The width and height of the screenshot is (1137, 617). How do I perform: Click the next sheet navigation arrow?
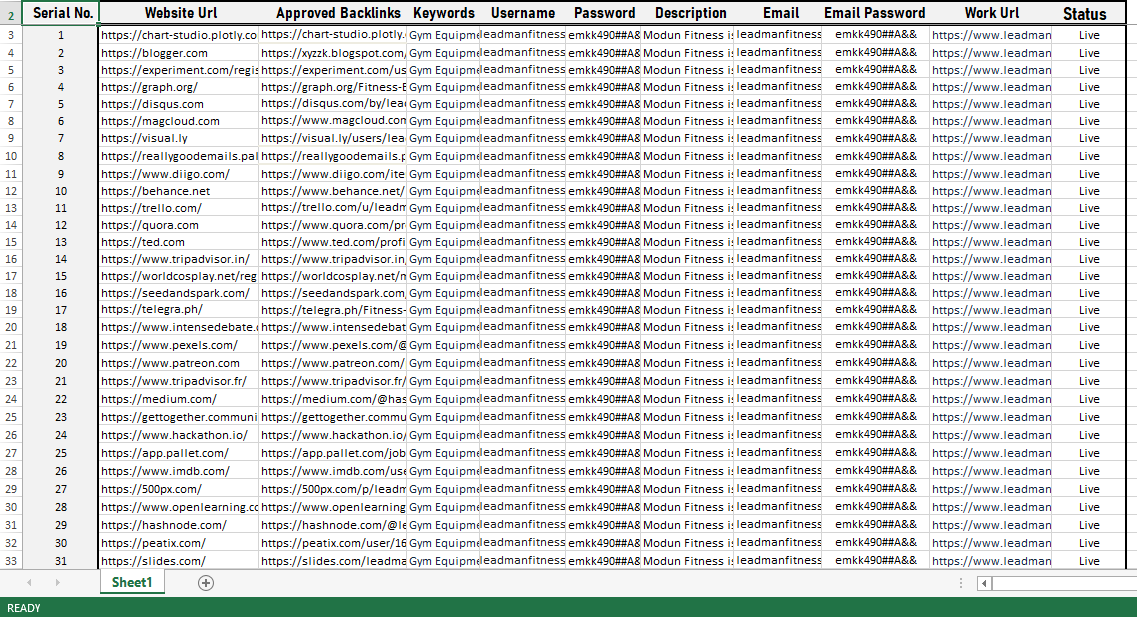57,583
